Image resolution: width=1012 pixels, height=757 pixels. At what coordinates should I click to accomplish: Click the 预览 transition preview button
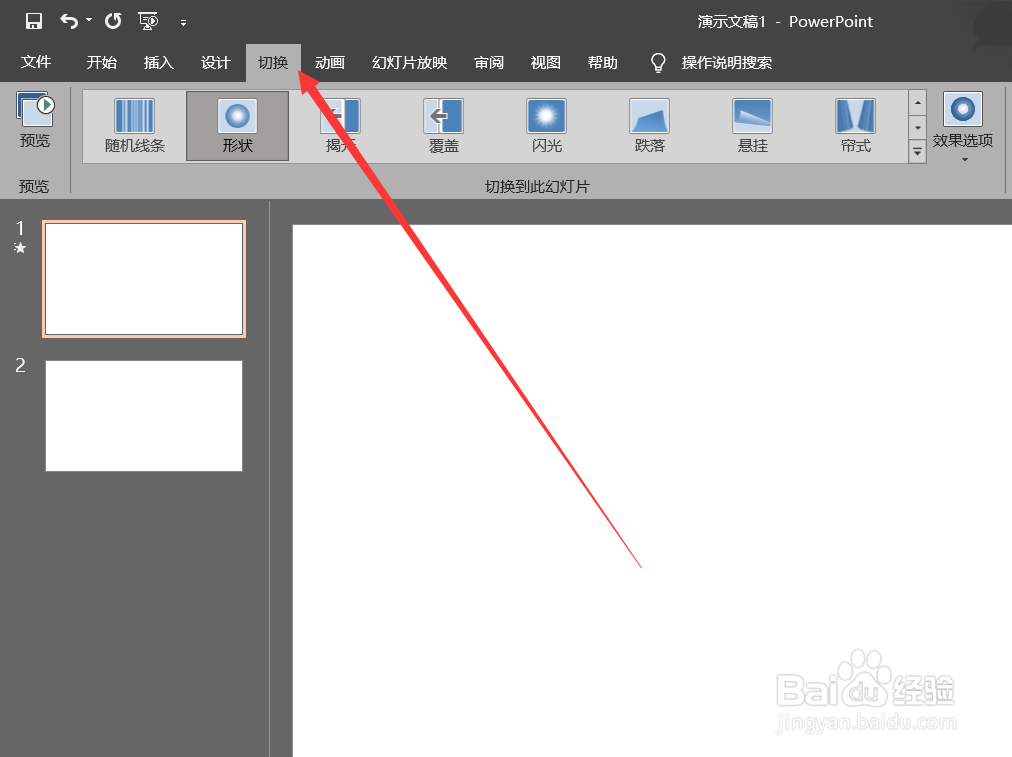(x=35, y=121)
